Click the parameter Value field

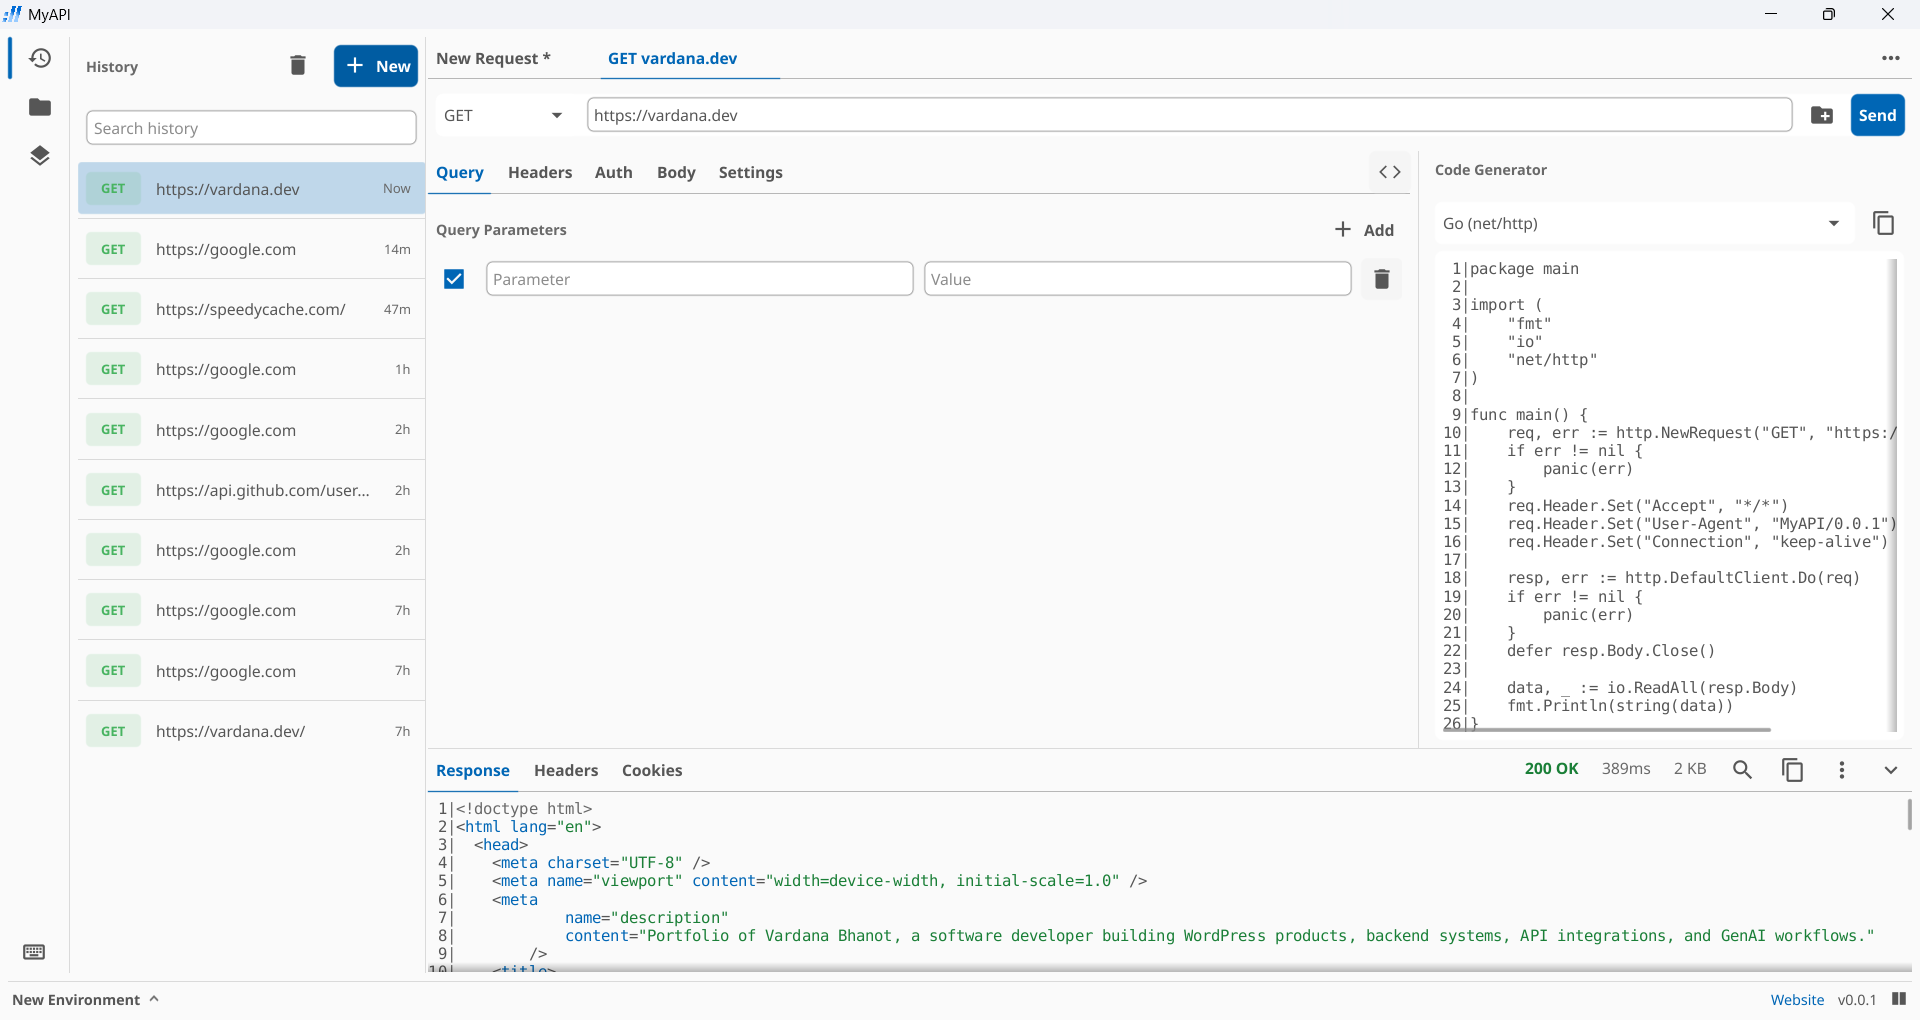pos(1137,279)
